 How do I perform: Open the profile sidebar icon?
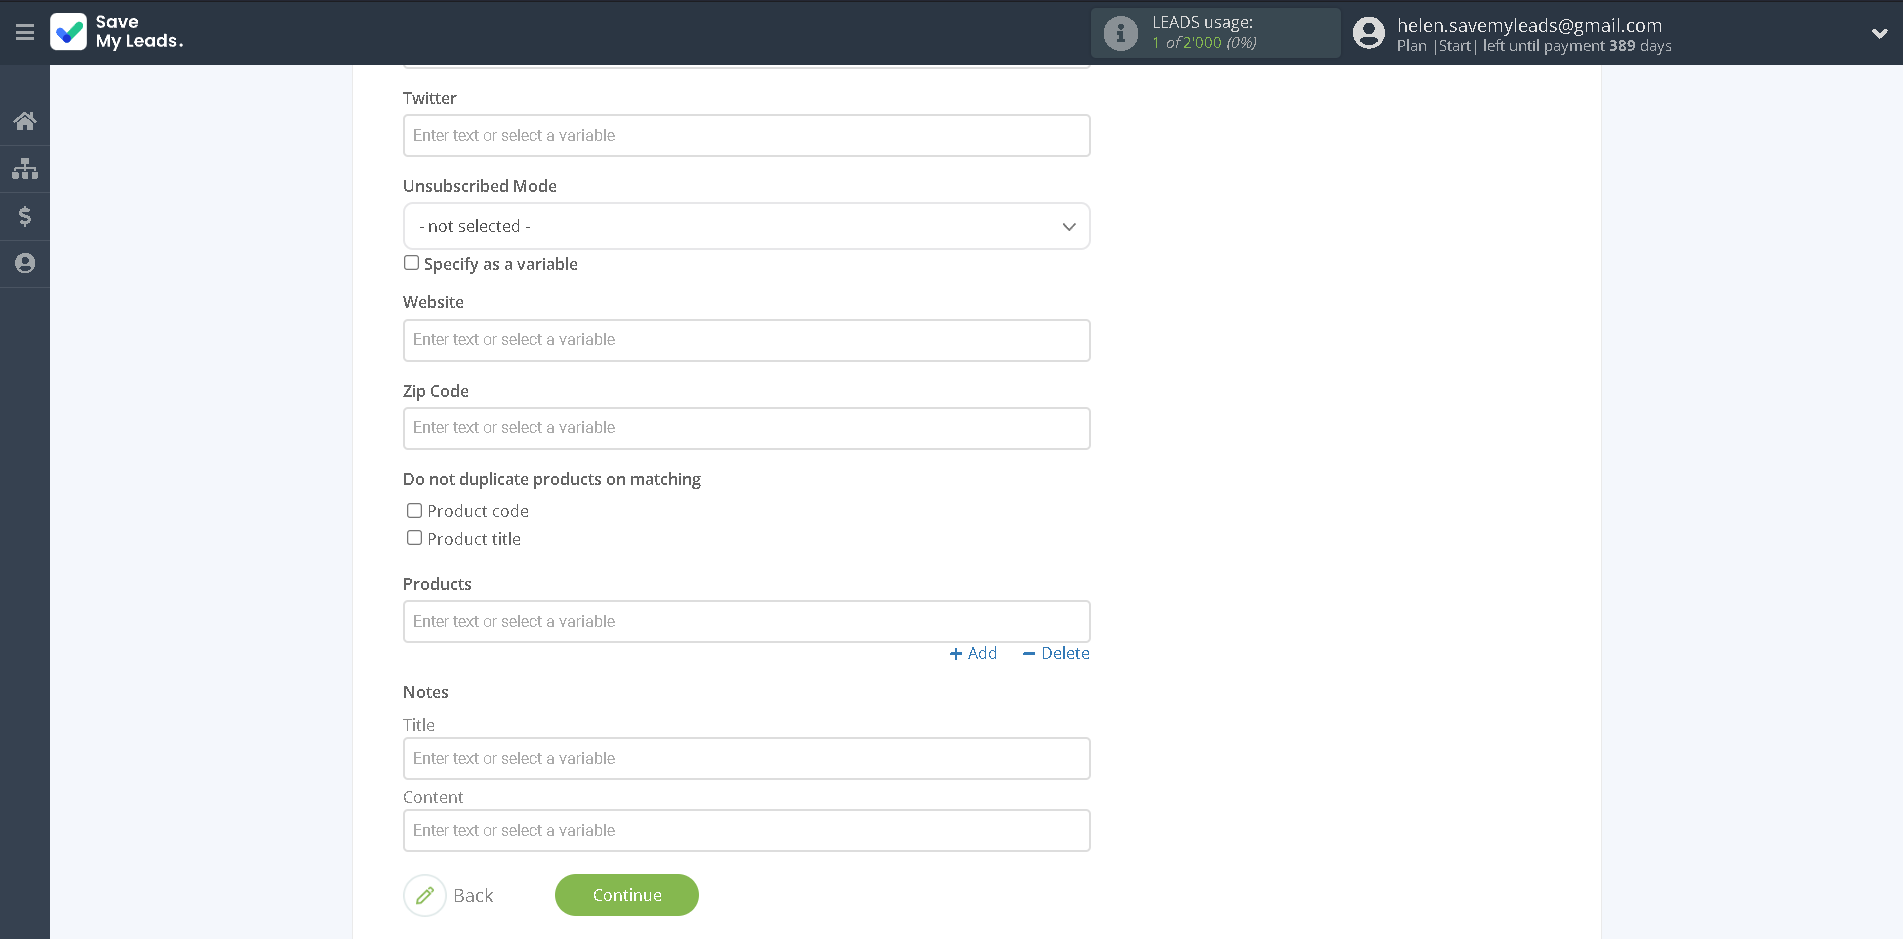coord(25,263)
